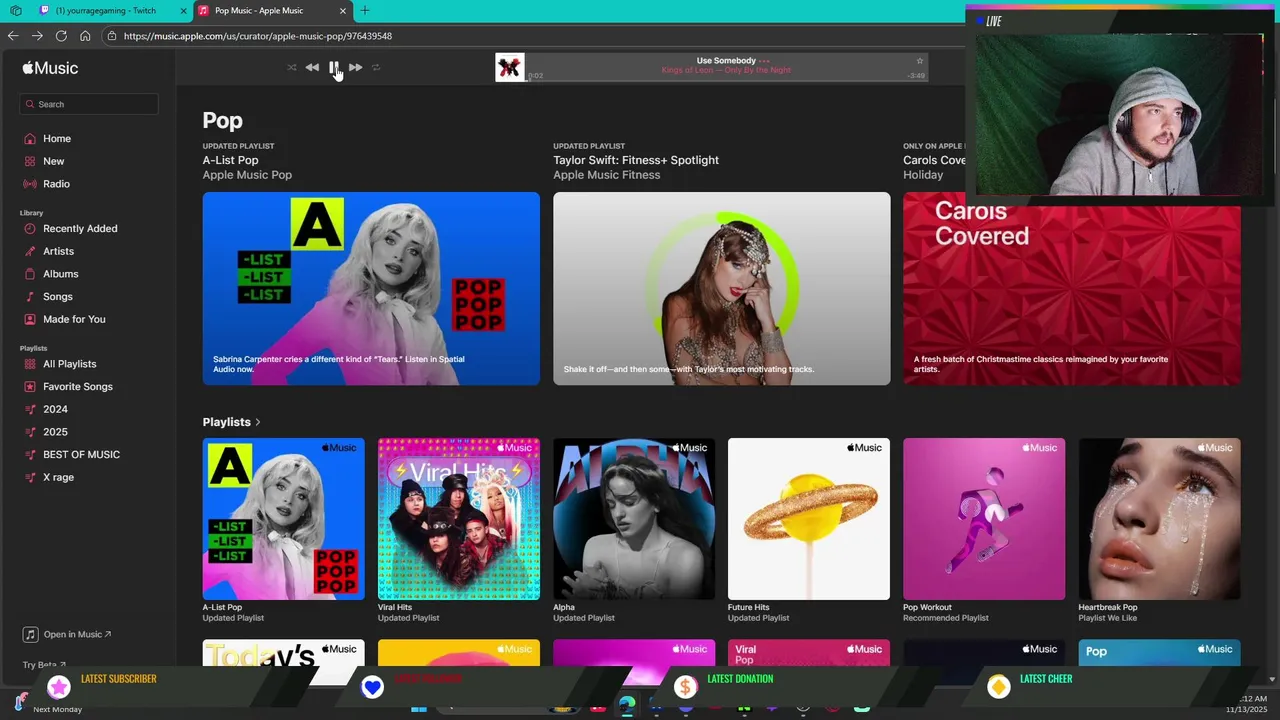
Task: Click the All Playlists grid icon
Action: [x=30, y=364]
